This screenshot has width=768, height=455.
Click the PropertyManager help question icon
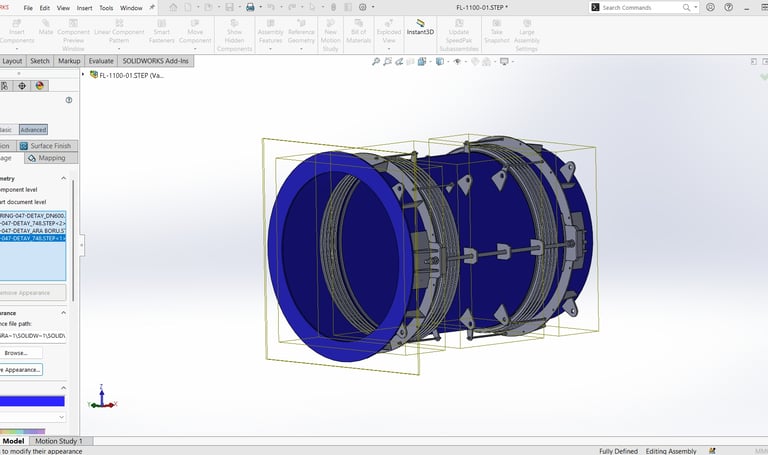(69, 100)
